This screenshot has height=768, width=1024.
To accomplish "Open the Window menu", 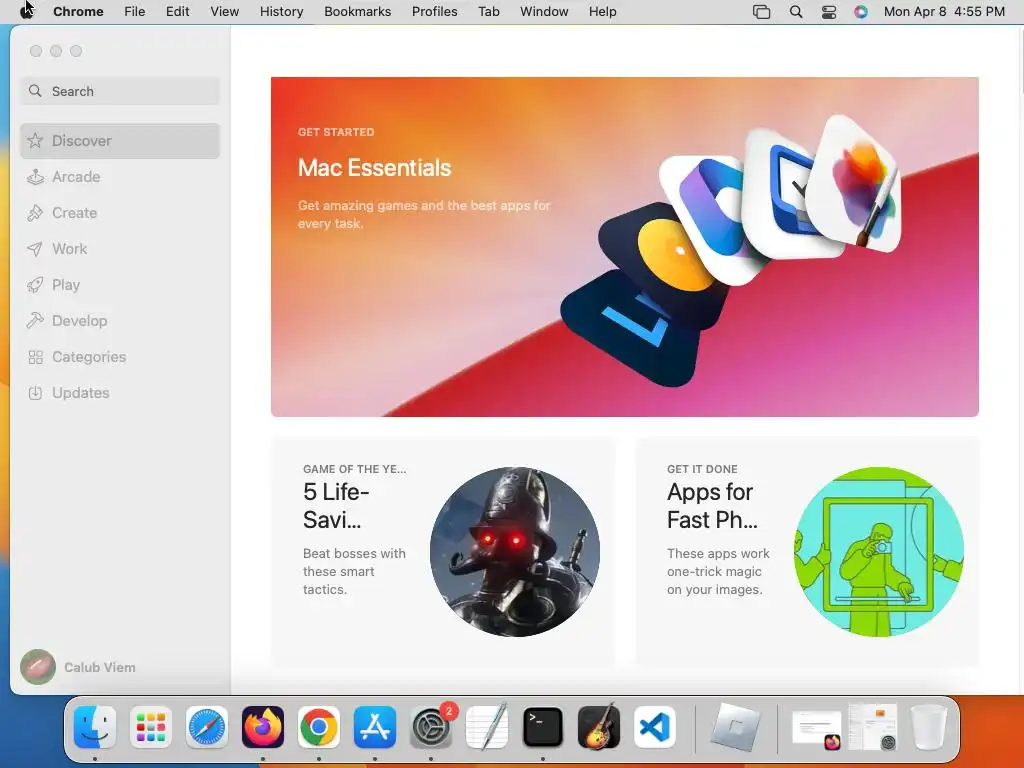I will [544, 12].
